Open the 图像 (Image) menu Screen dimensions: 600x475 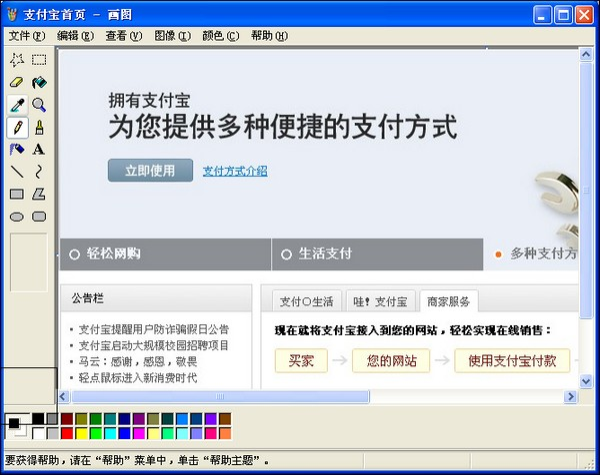pos(172,36)
